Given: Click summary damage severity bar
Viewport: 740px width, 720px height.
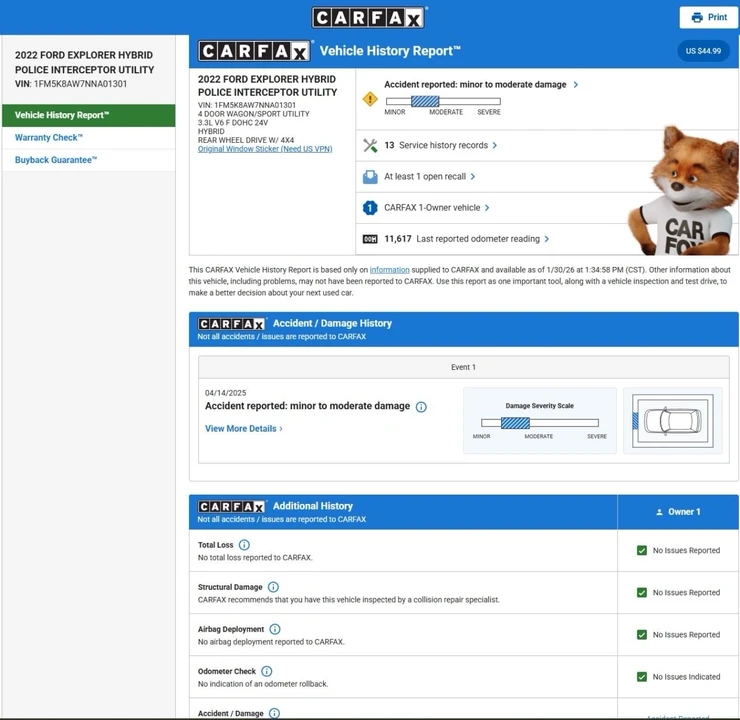Looking at the screenshot, I should coord(443,101).
